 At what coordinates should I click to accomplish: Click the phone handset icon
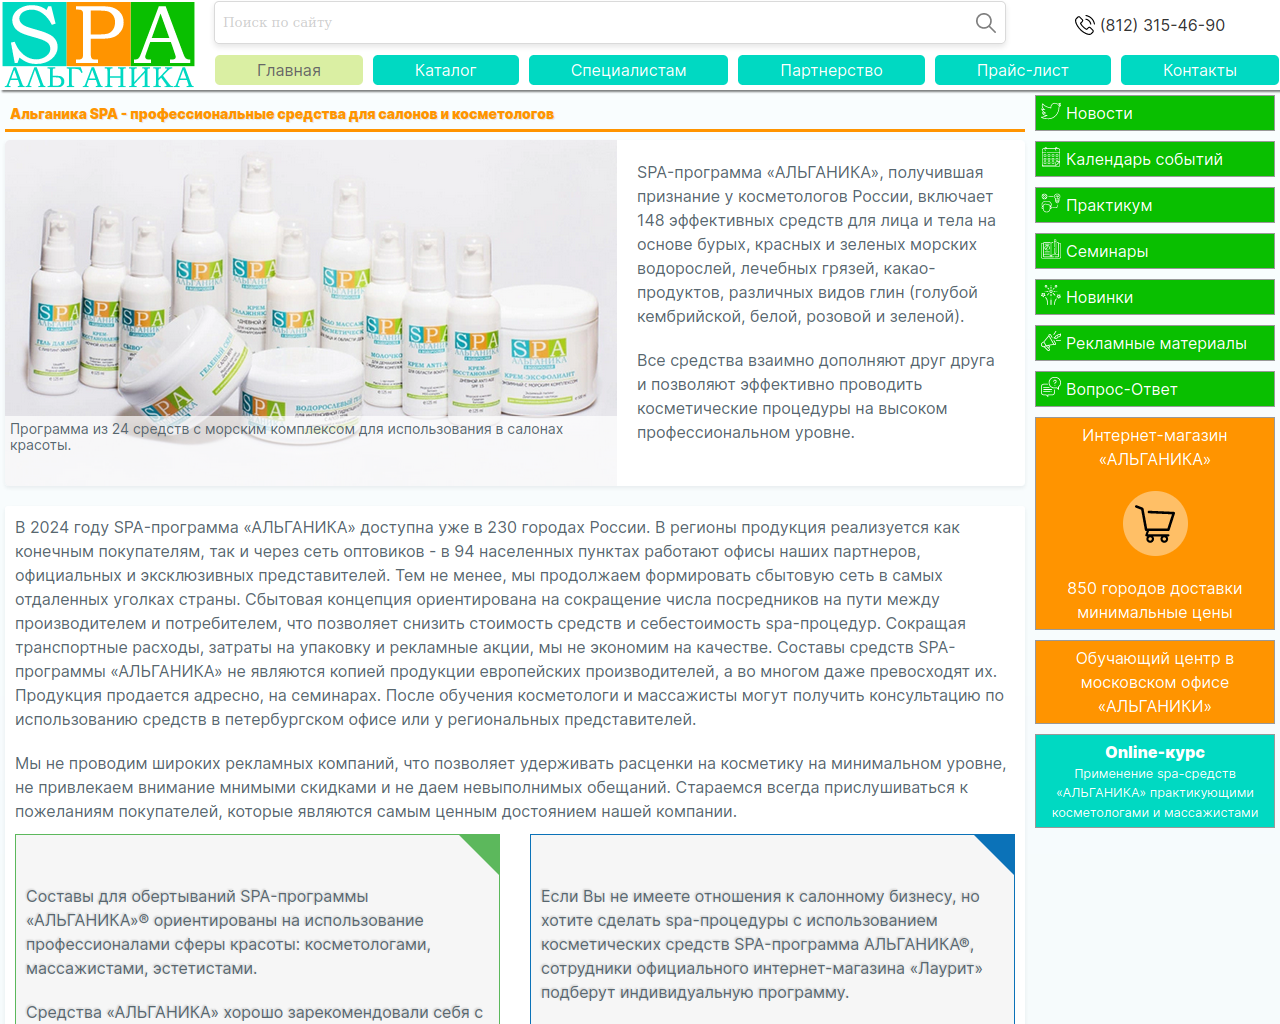pos(1084,25)
